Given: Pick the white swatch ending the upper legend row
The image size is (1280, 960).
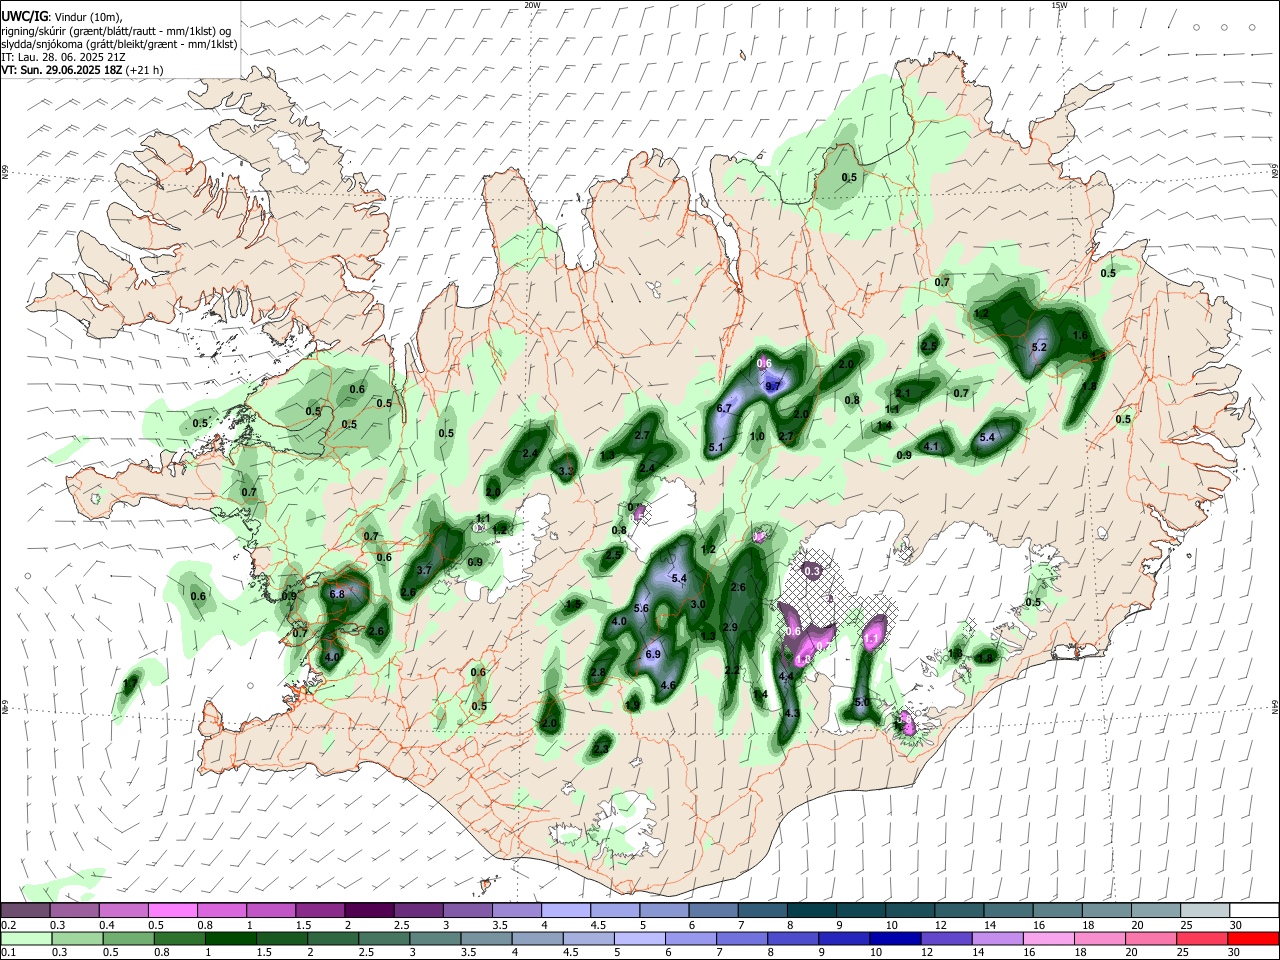Looking at the screenshot, I should click(x=1255, y=911).
